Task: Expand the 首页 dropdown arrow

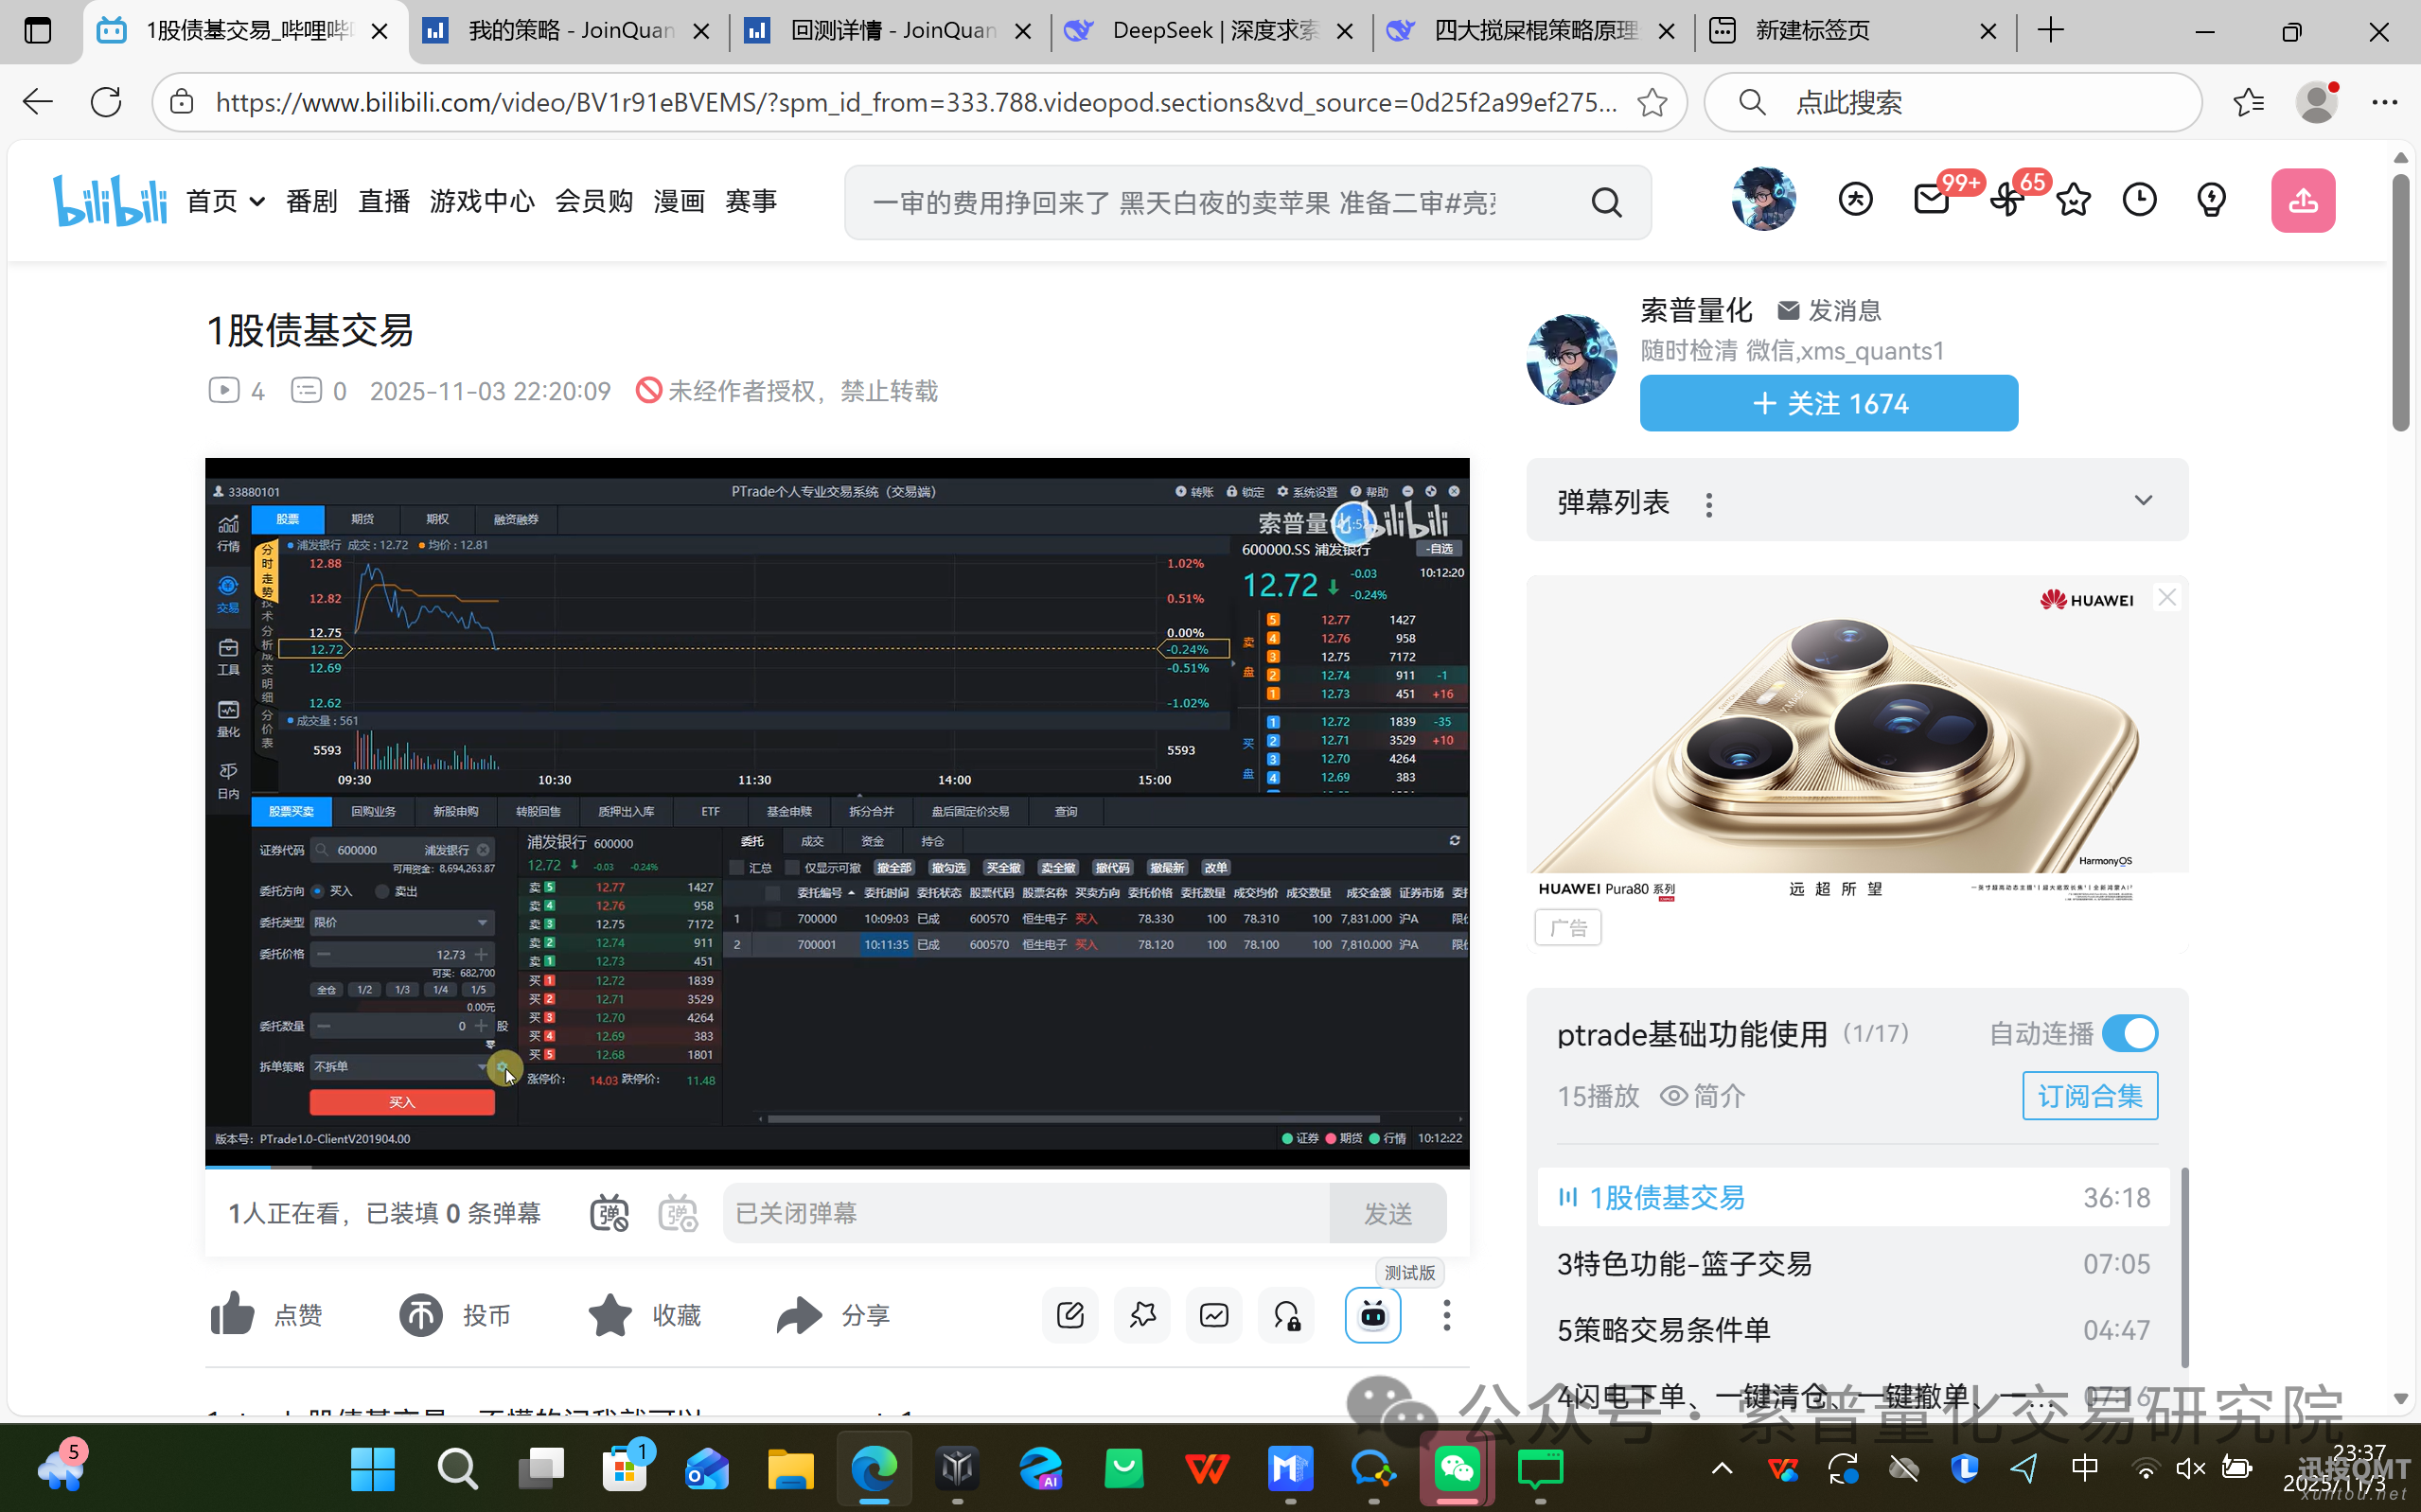Action: [256, 201]
